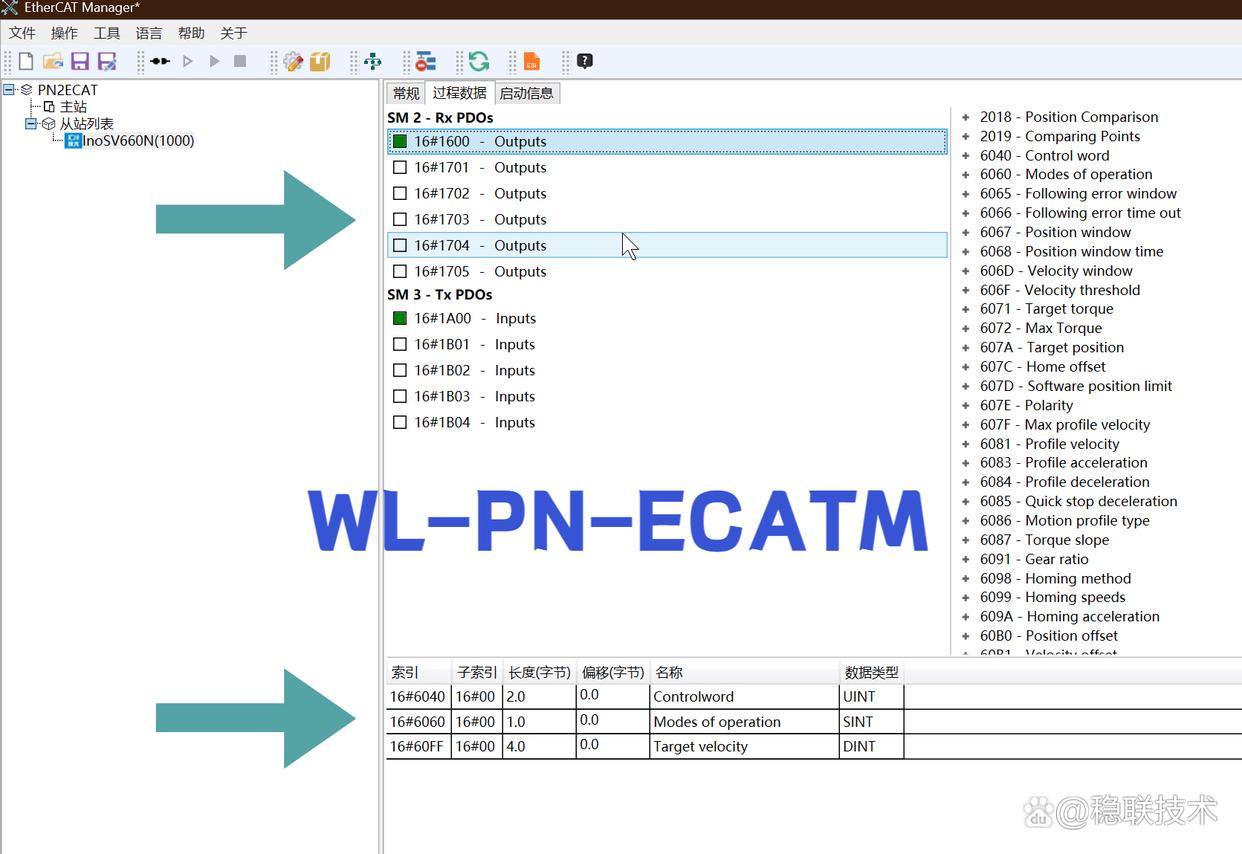Image resolution: width=1242 pixels, height=854 pixels.
Task: Expand the 6098 - Homing method entry
Action: pos(966,579)
